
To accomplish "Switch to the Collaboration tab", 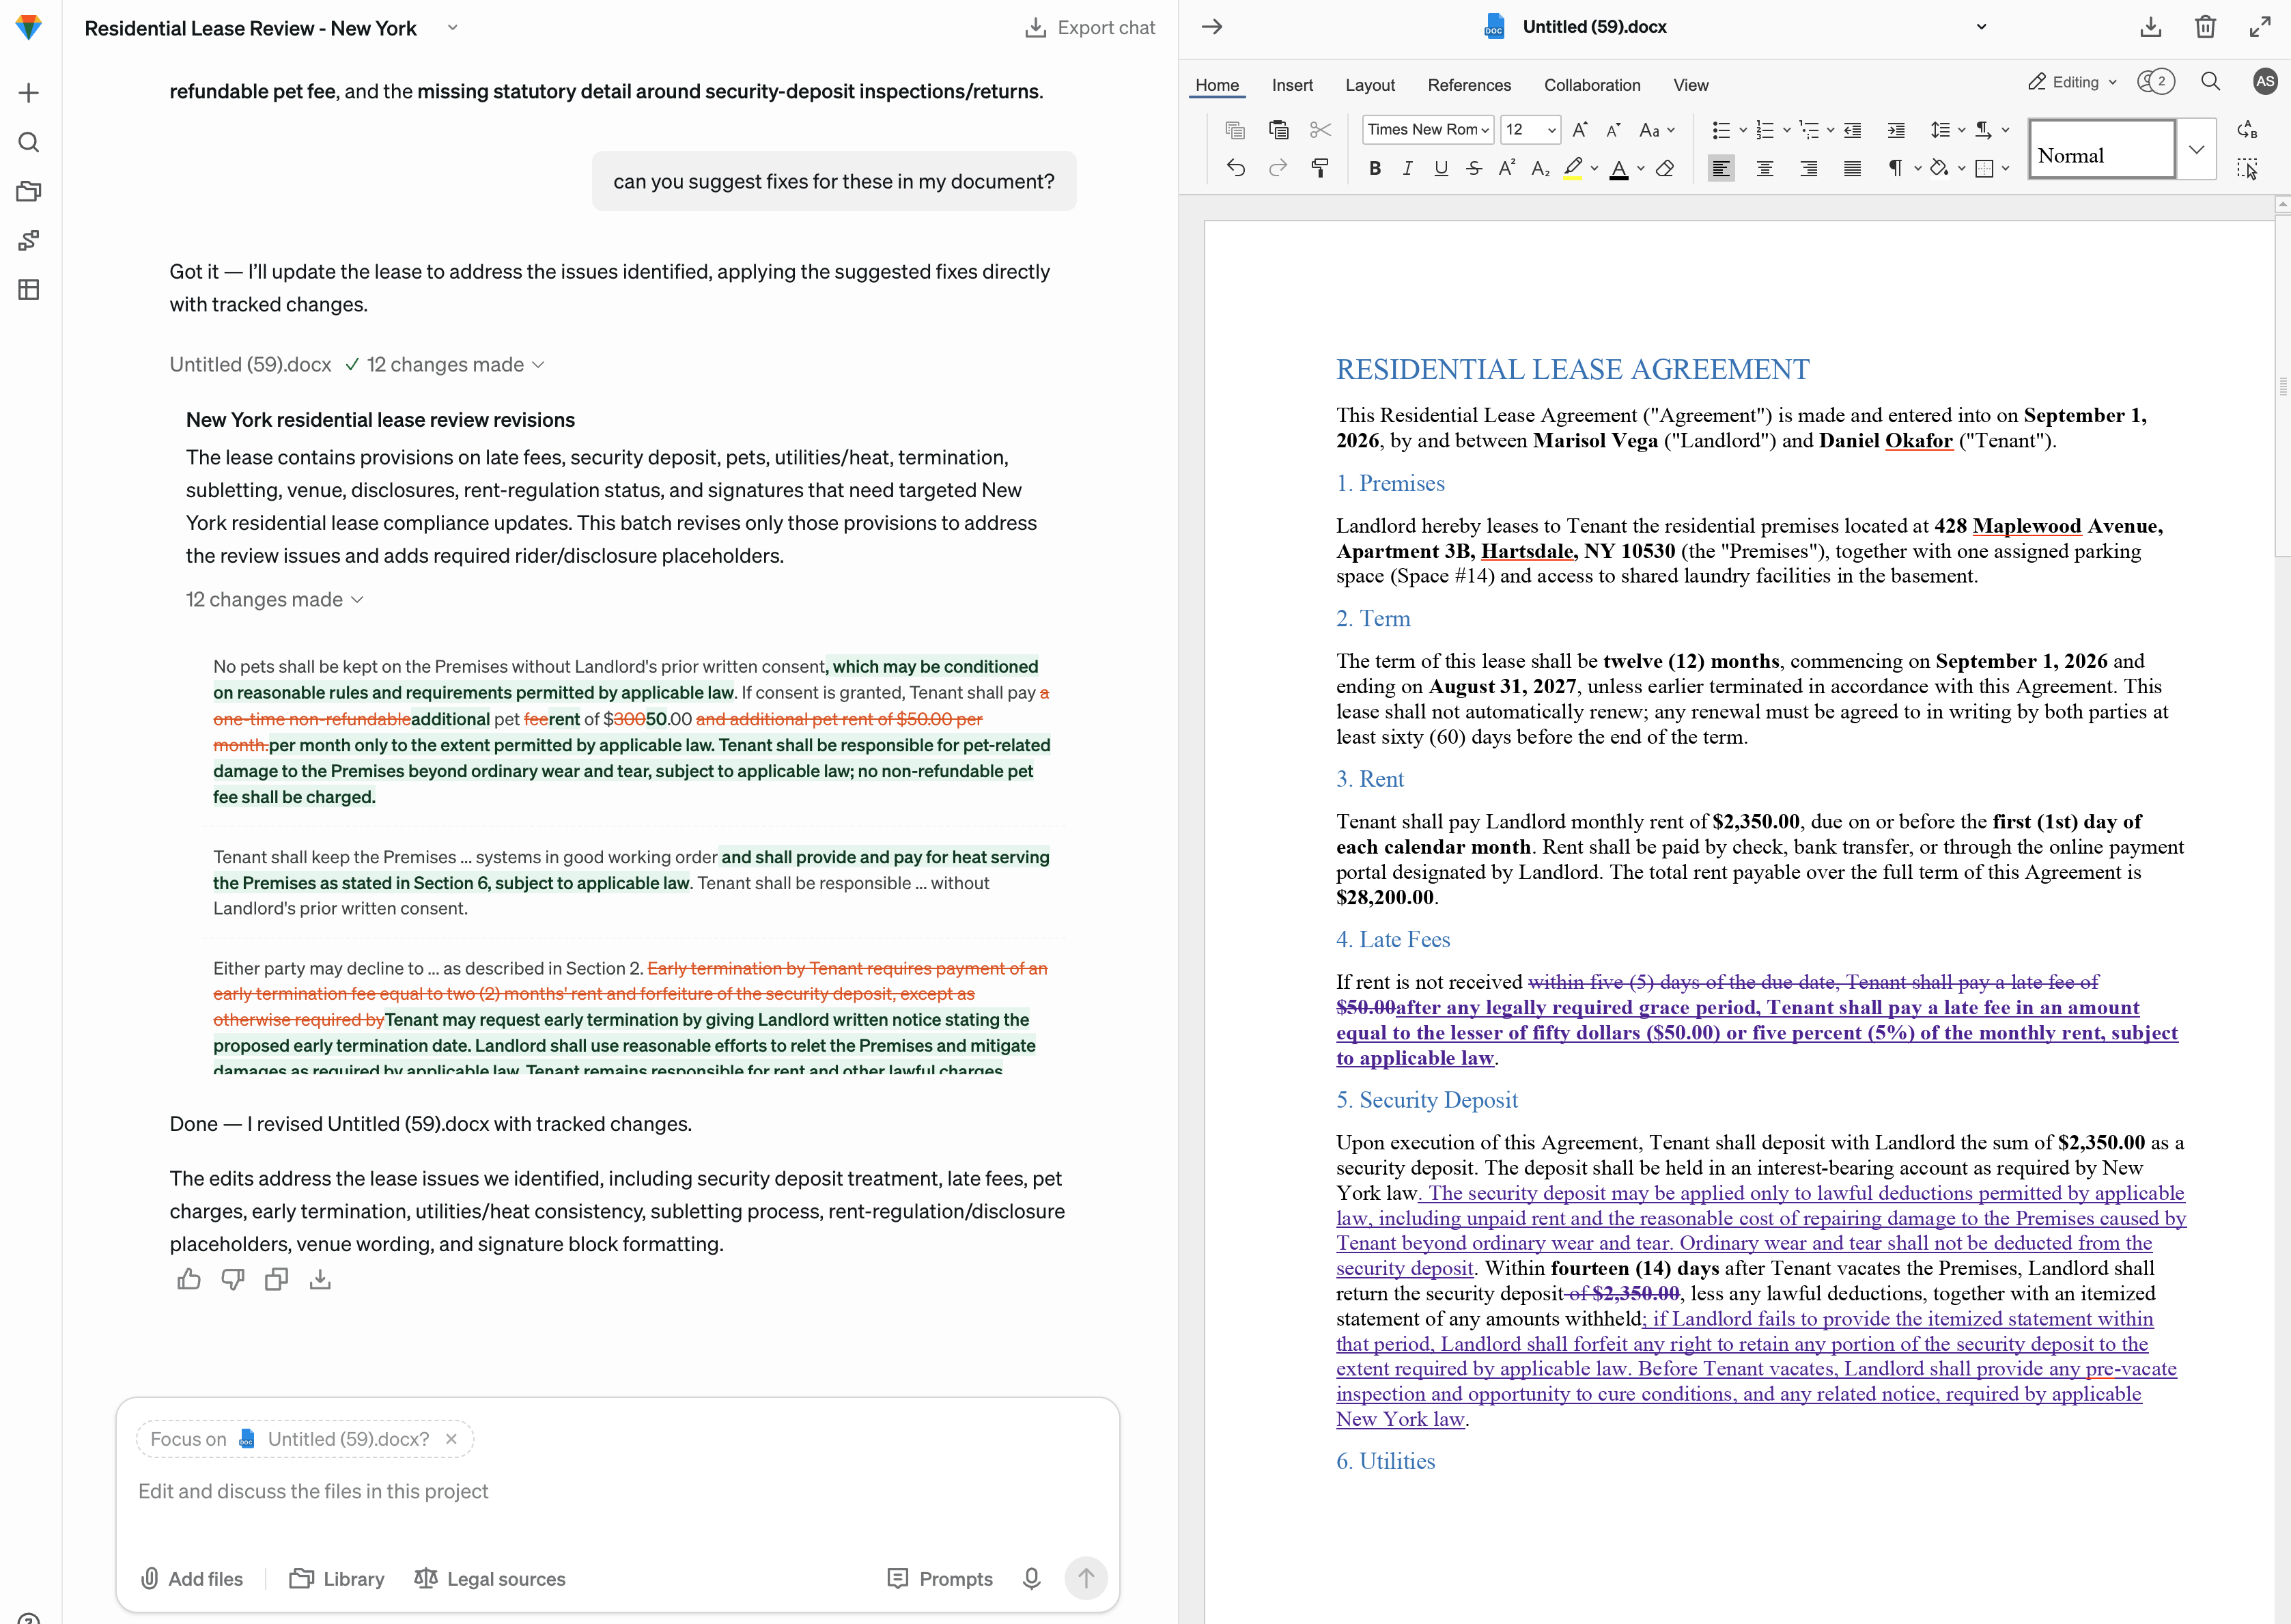I will coord(1592,85).
